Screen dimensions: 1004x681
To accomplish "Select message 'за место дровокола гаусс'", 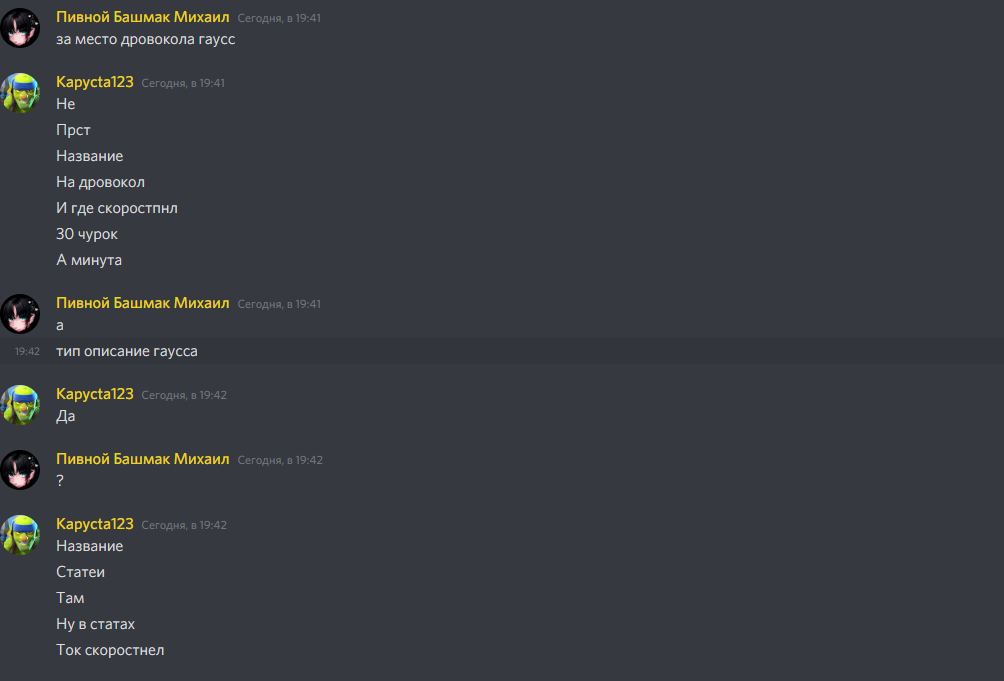I will pos(145,40).
